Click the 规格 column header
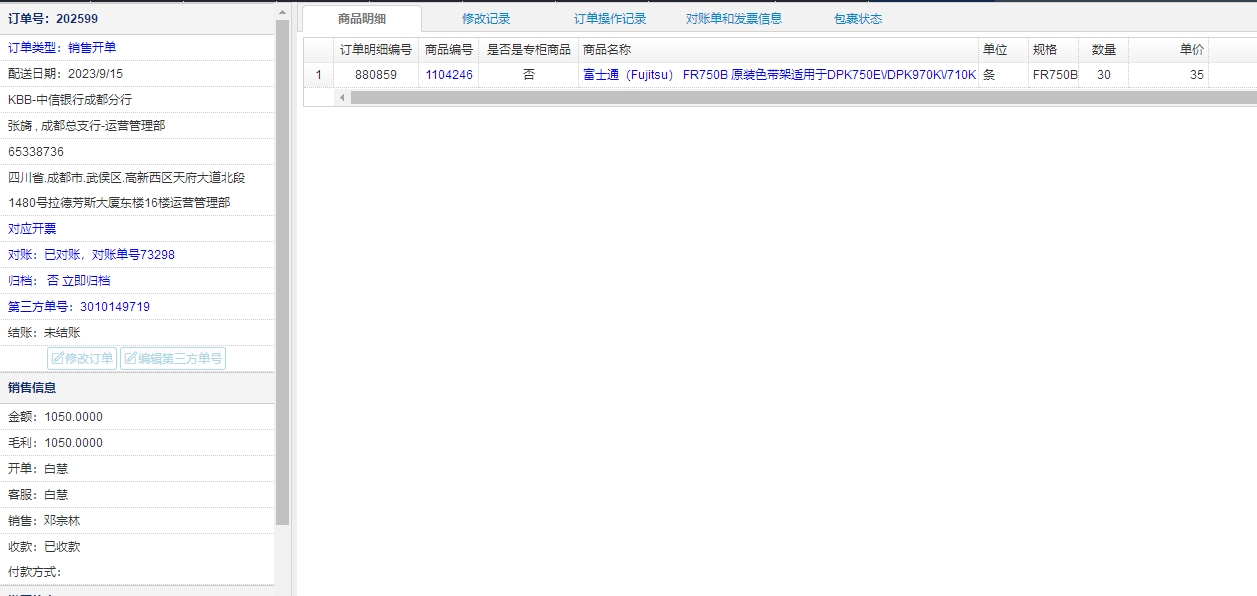The width and height of the screenshot is (1257, 596). (1054, 49)
